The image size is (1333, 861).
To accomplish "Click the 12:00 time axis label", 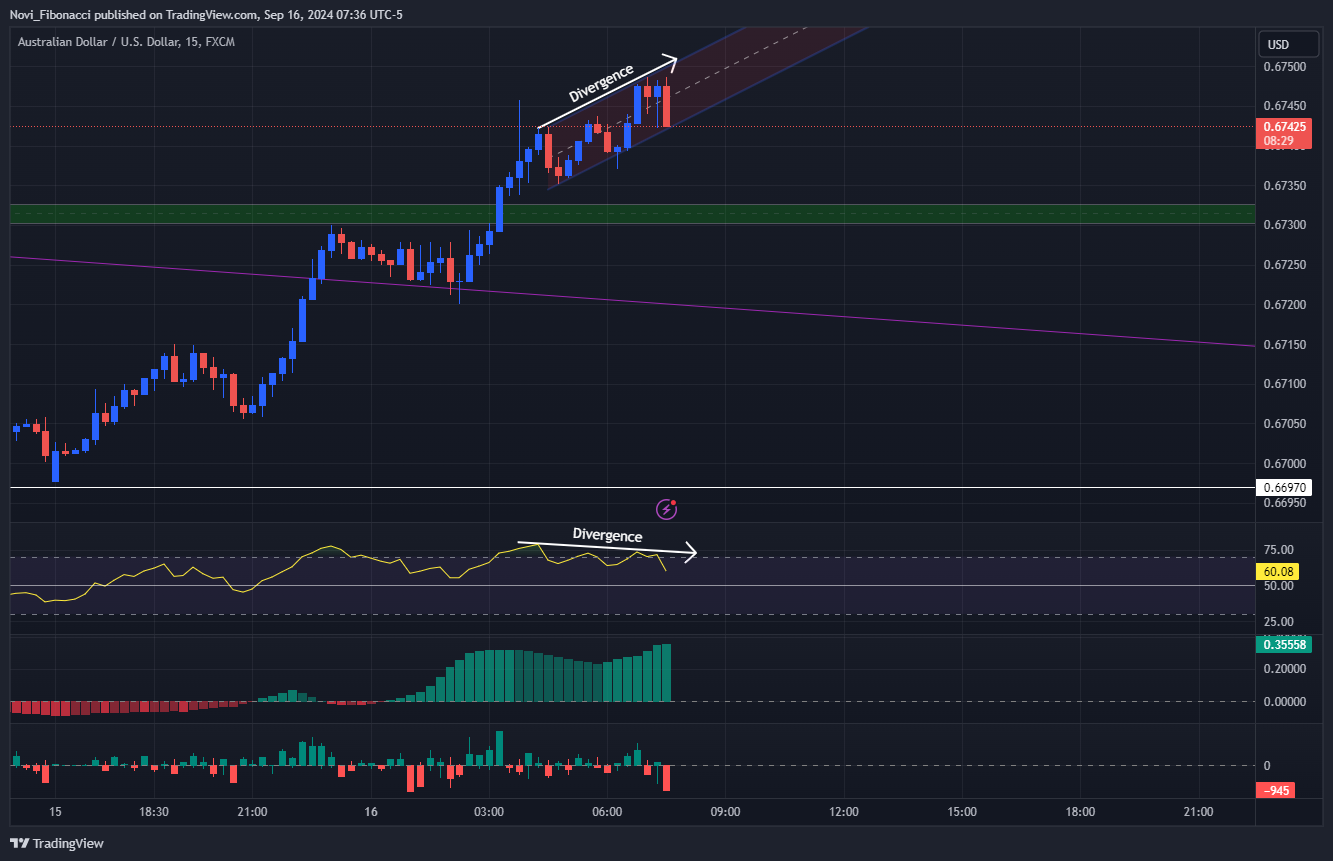I will (844, 811).
